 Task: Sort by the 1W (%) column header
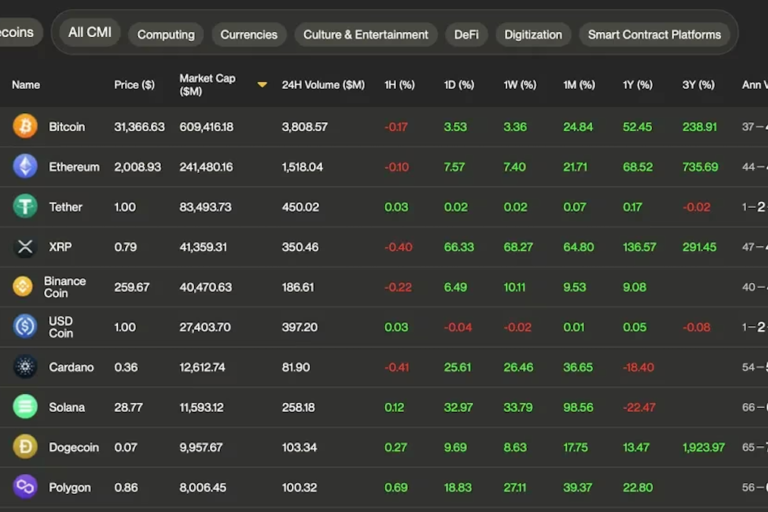(x=520, y=85)
